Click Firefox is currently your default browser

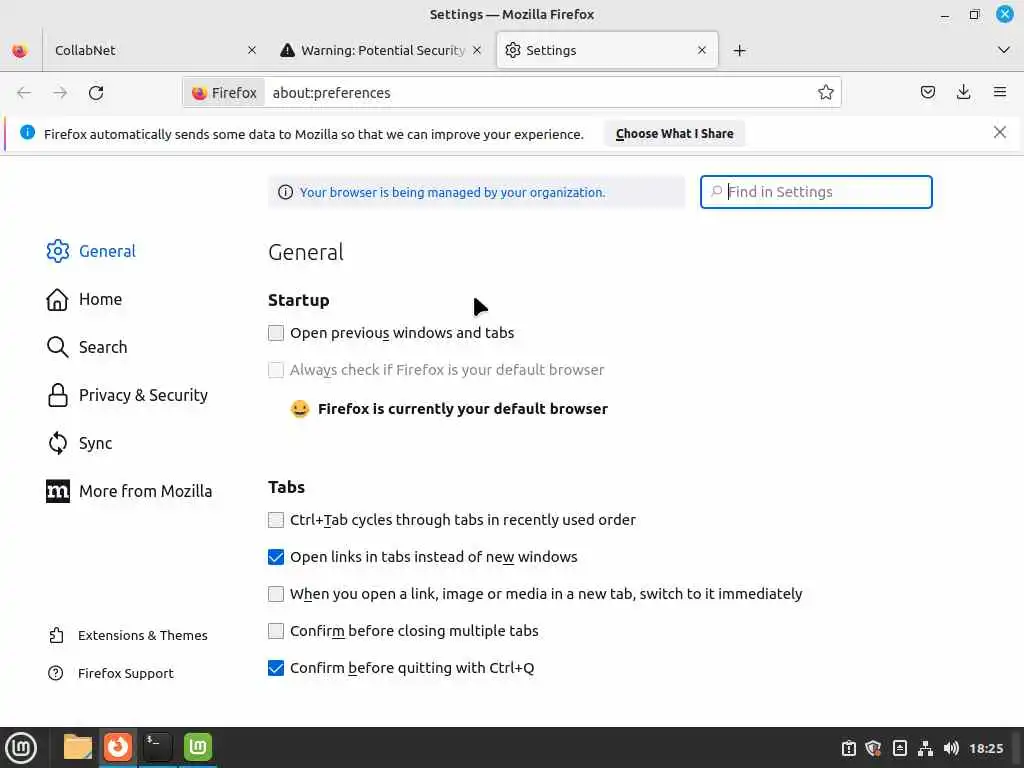[x=462, y=409]
